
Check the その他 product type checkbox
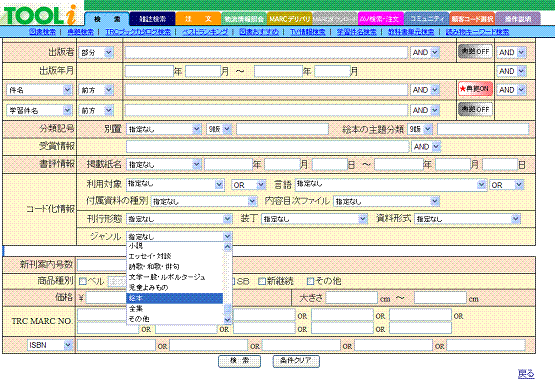(x=310, y=281)
